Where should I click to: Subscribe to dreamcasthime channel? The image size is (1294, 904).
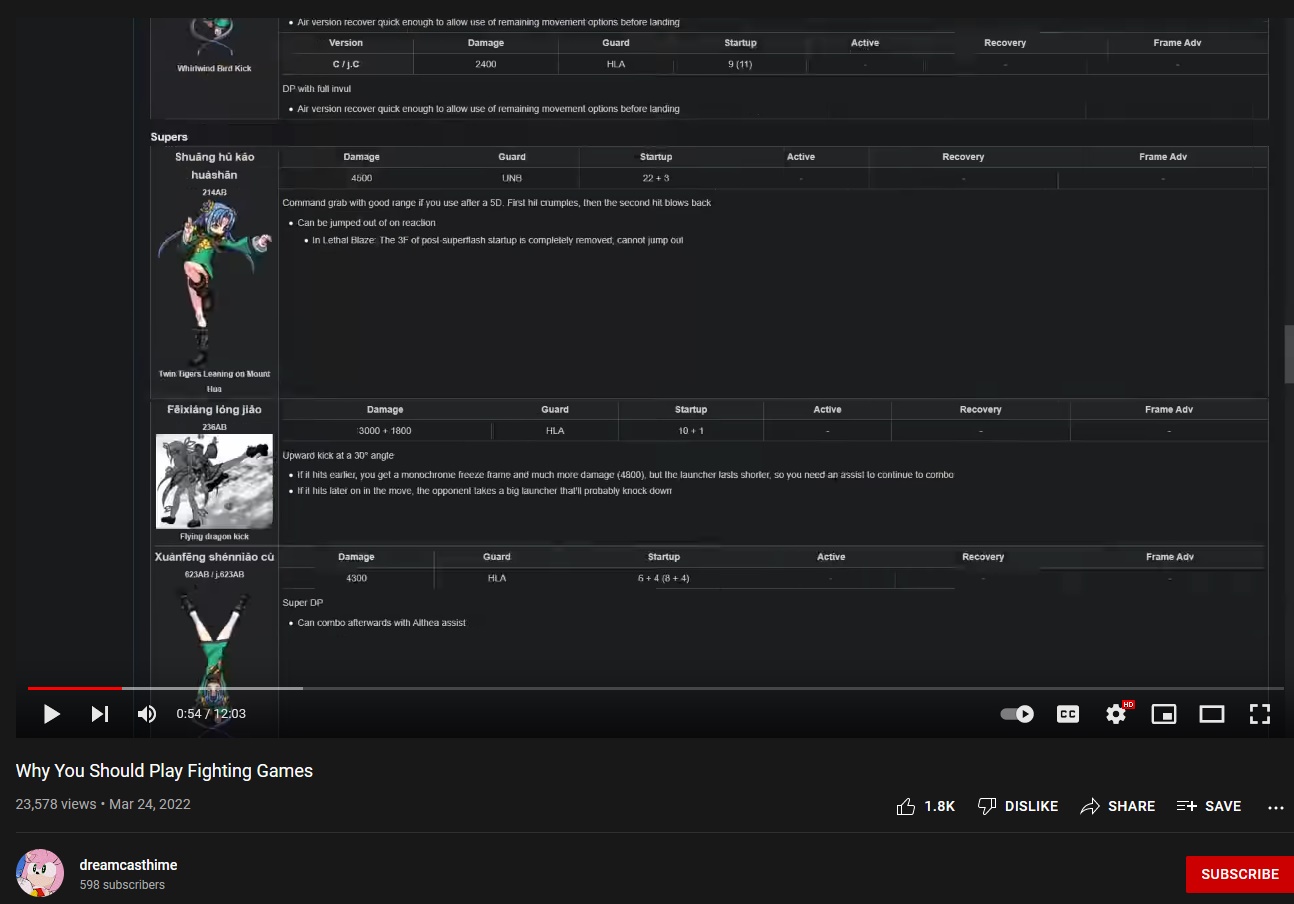click(1240, 874)
